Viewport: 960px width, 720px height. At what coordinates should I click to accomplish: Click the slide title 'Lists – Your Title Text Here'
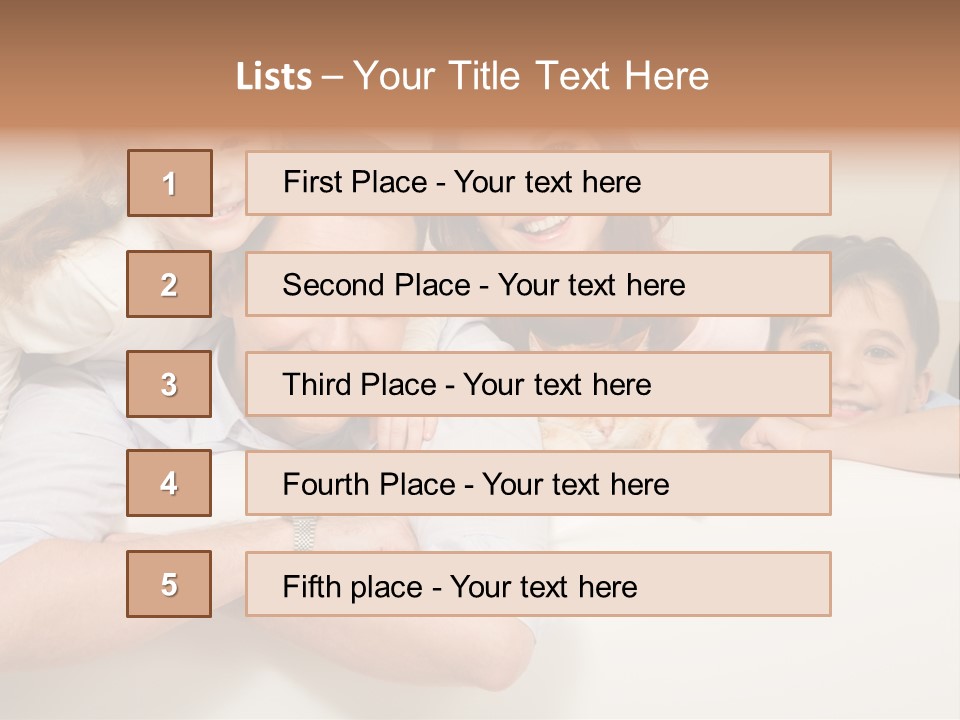click(472, 76)
